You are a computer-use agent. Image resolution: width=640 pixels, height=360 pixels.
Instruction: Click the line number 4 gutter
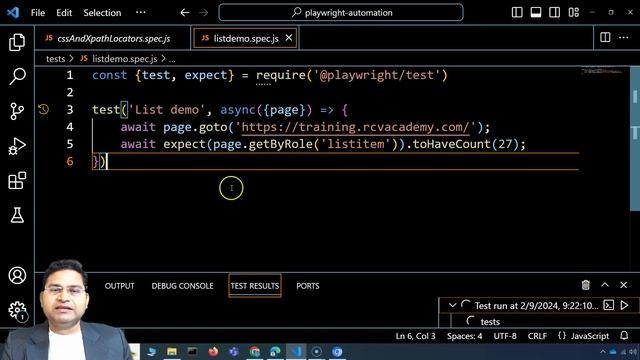[70, 127]
